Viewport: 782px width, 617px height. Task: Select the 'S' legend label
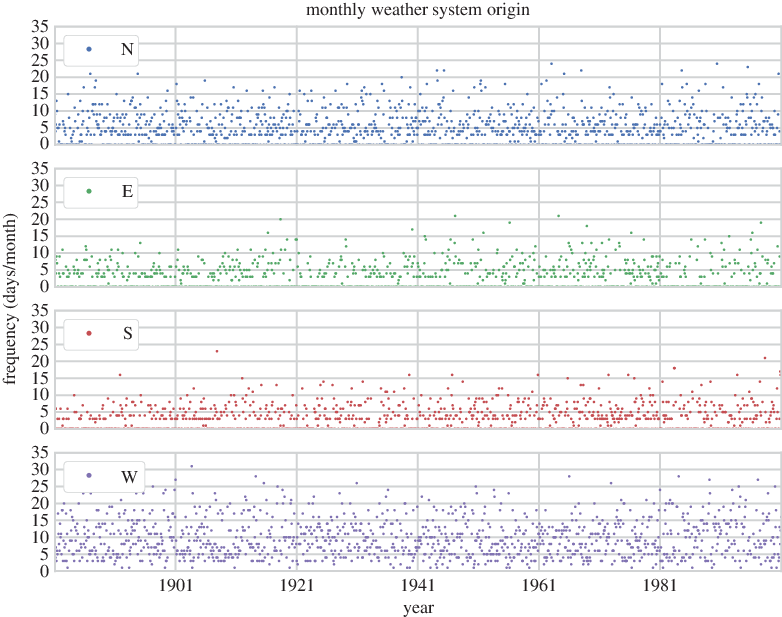[128, 333]
